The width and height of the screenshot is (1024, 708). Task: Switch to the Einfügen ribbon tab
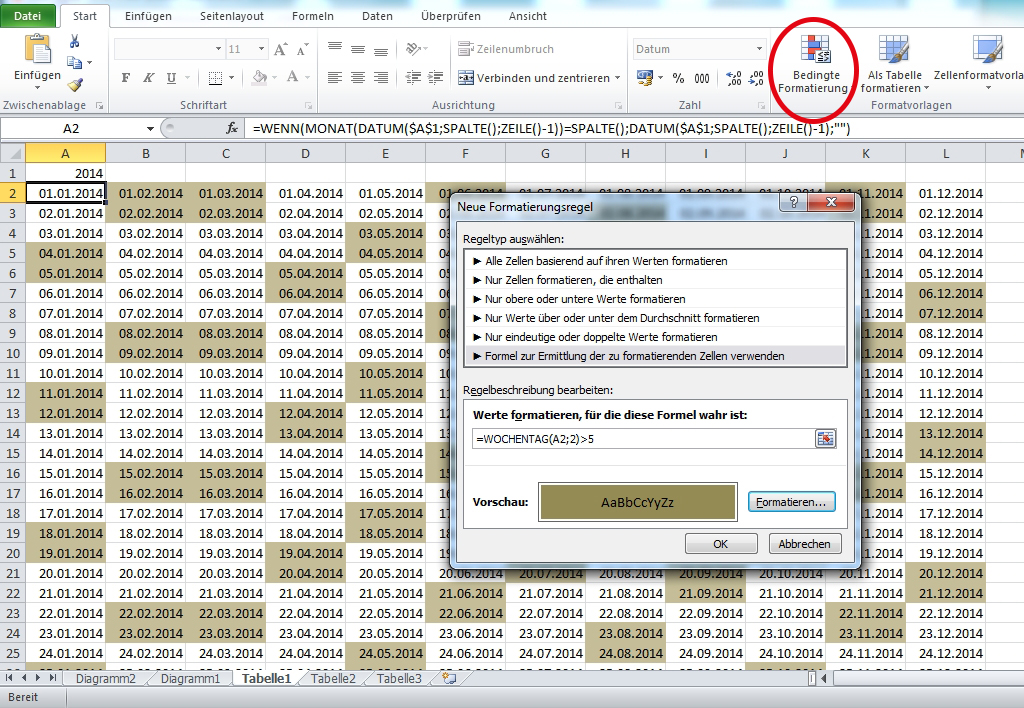(x=148, y=16)
